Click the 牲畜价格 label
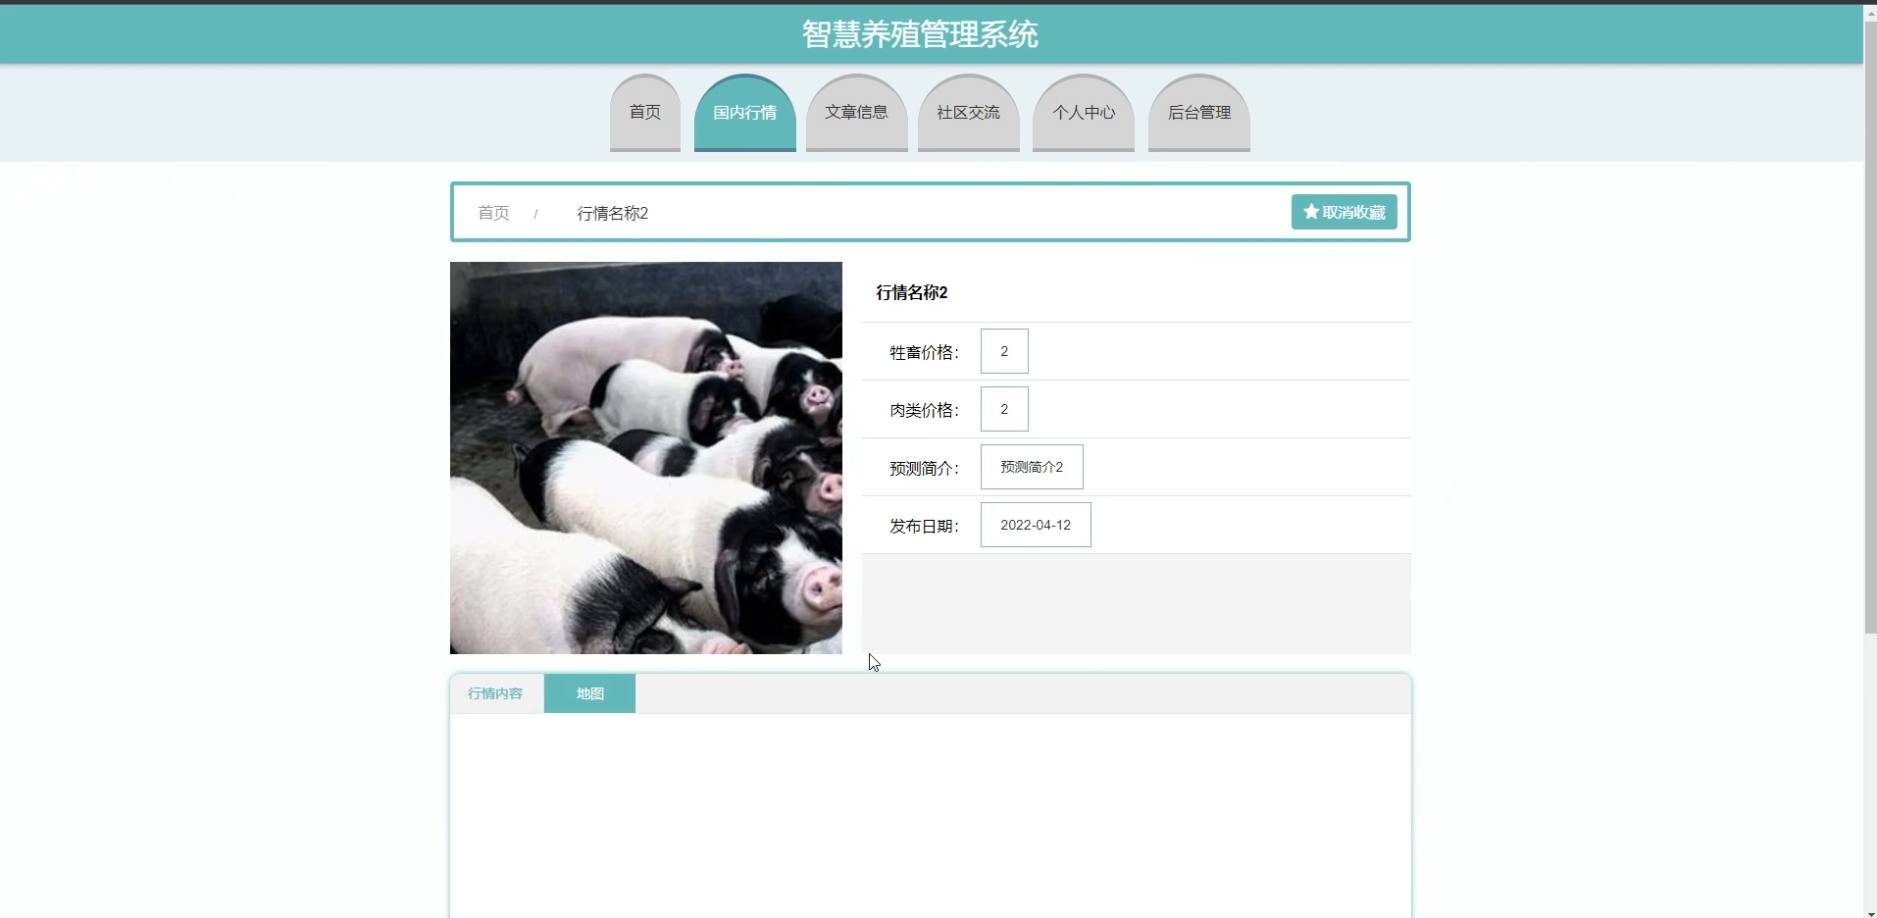Screen dimensions: 1877x918 point(924,352)
